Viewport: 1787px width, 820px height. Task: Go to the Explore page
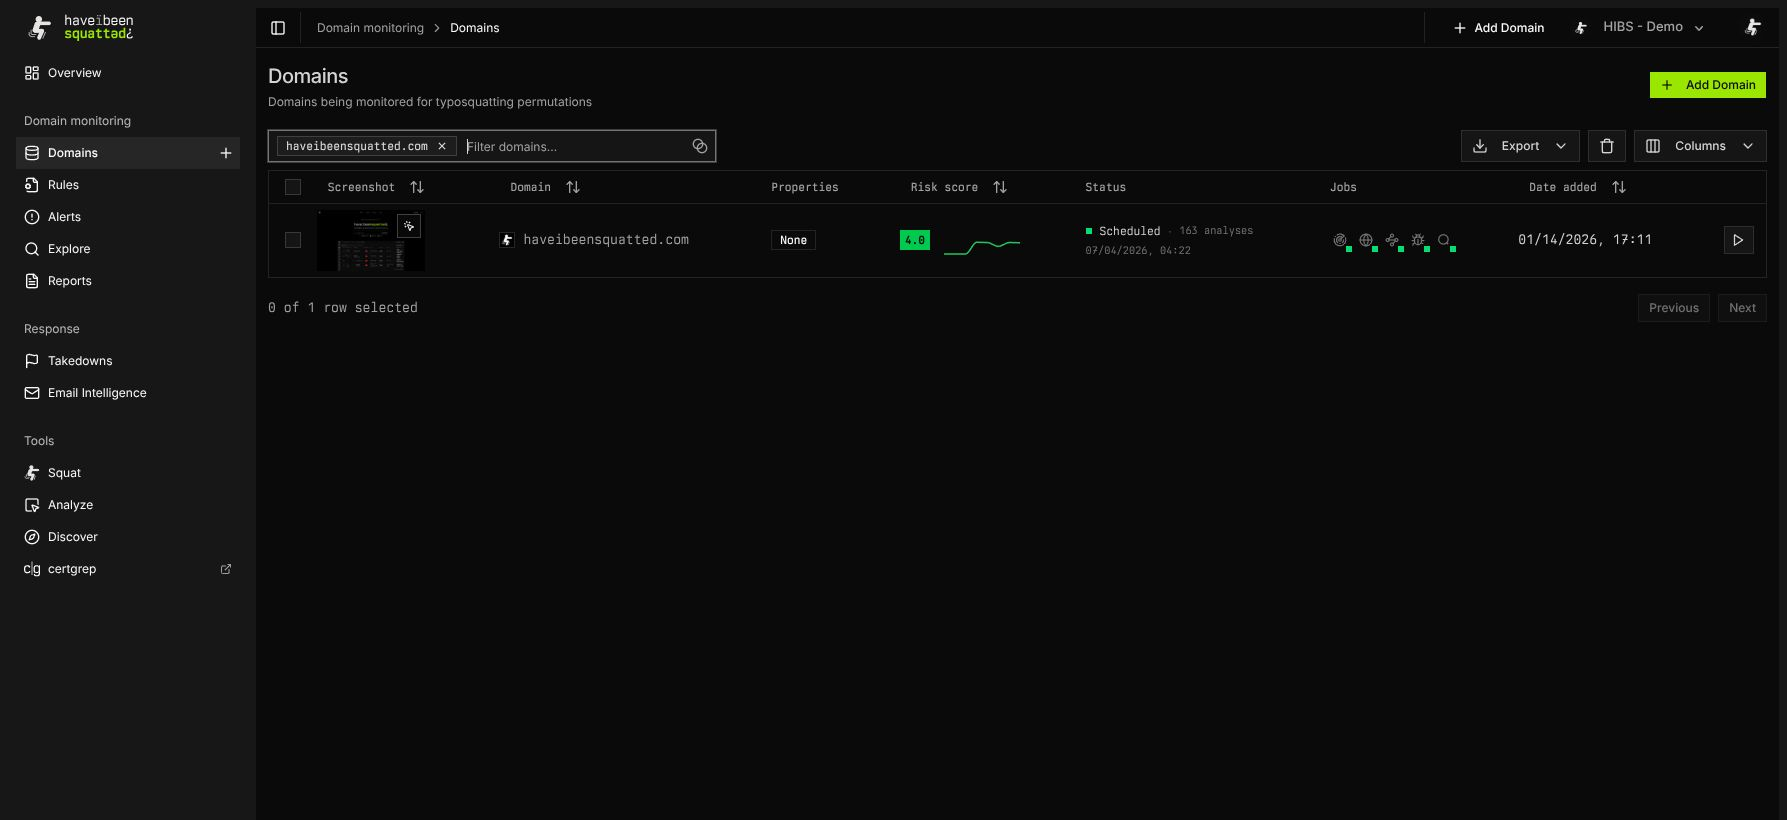coord(128,249)
